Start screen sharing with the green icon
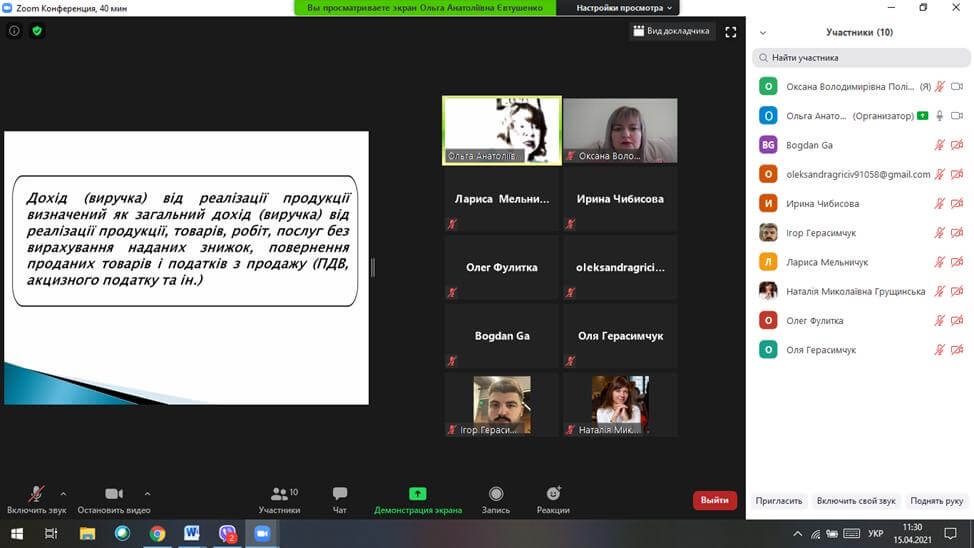 417,494
